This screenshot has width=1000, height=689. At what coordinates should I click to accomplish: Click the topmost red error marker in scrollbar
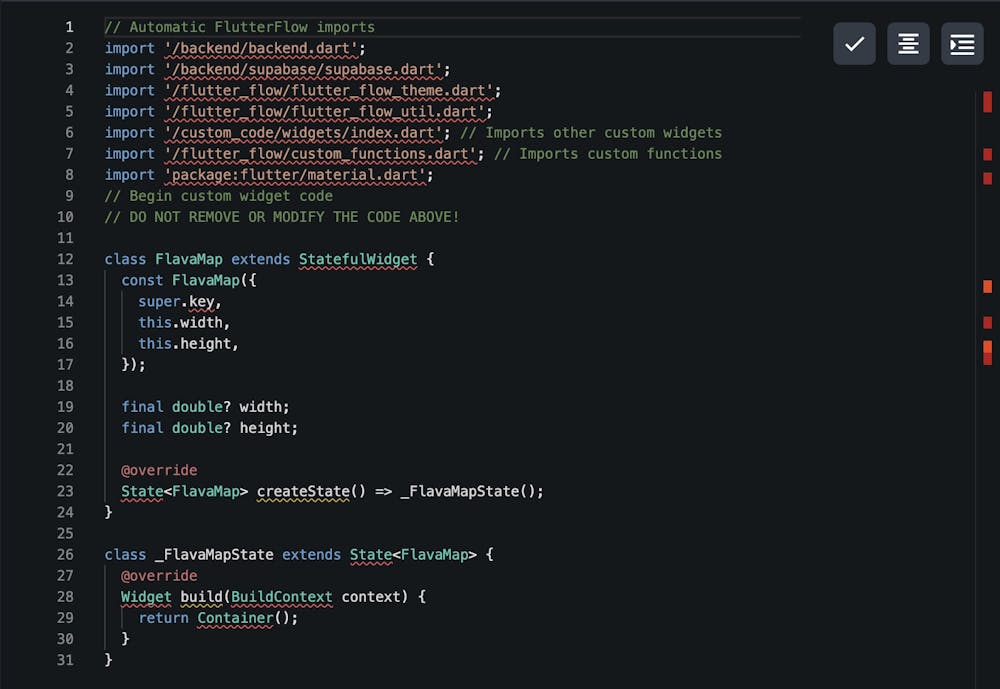coord(987,101)
